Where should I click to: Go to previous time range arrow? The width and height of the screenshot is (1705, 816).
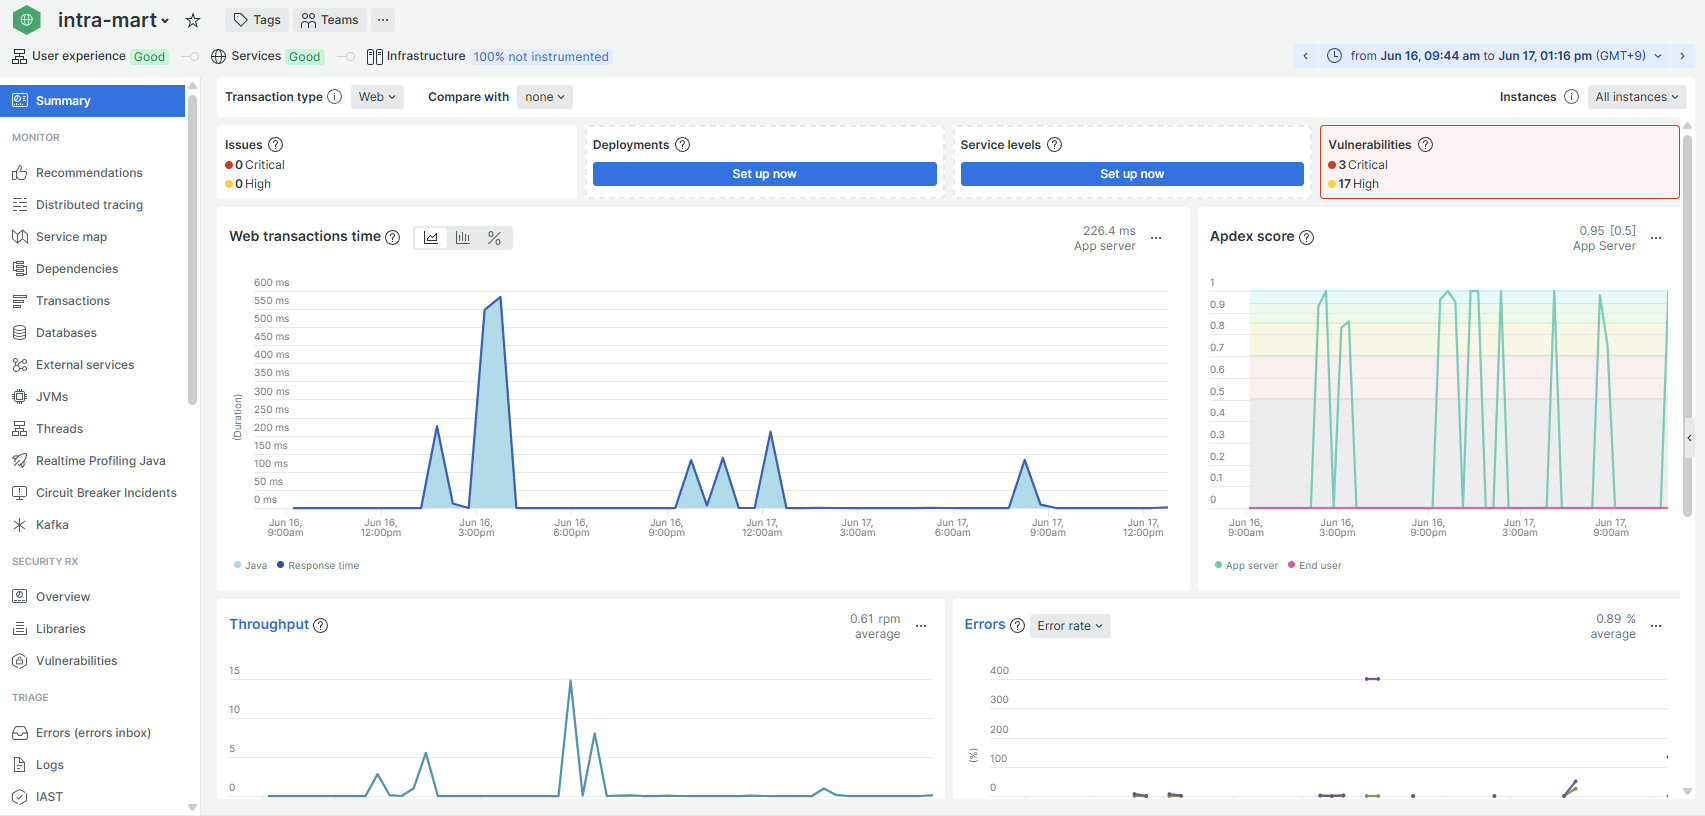point(1305,56)
